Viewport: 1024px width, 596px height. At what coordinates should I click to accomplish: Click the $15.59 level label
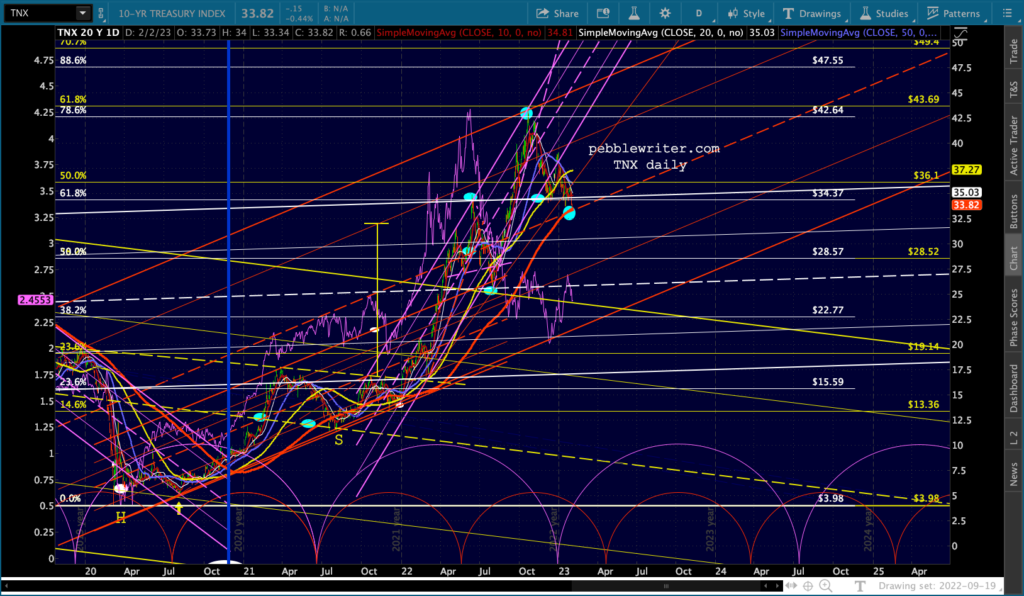coord(827,382)
